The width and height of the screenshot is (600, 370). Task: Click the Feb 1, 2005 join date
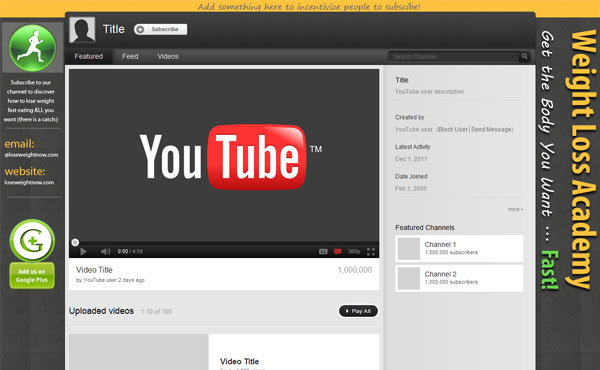pos(411,189)
